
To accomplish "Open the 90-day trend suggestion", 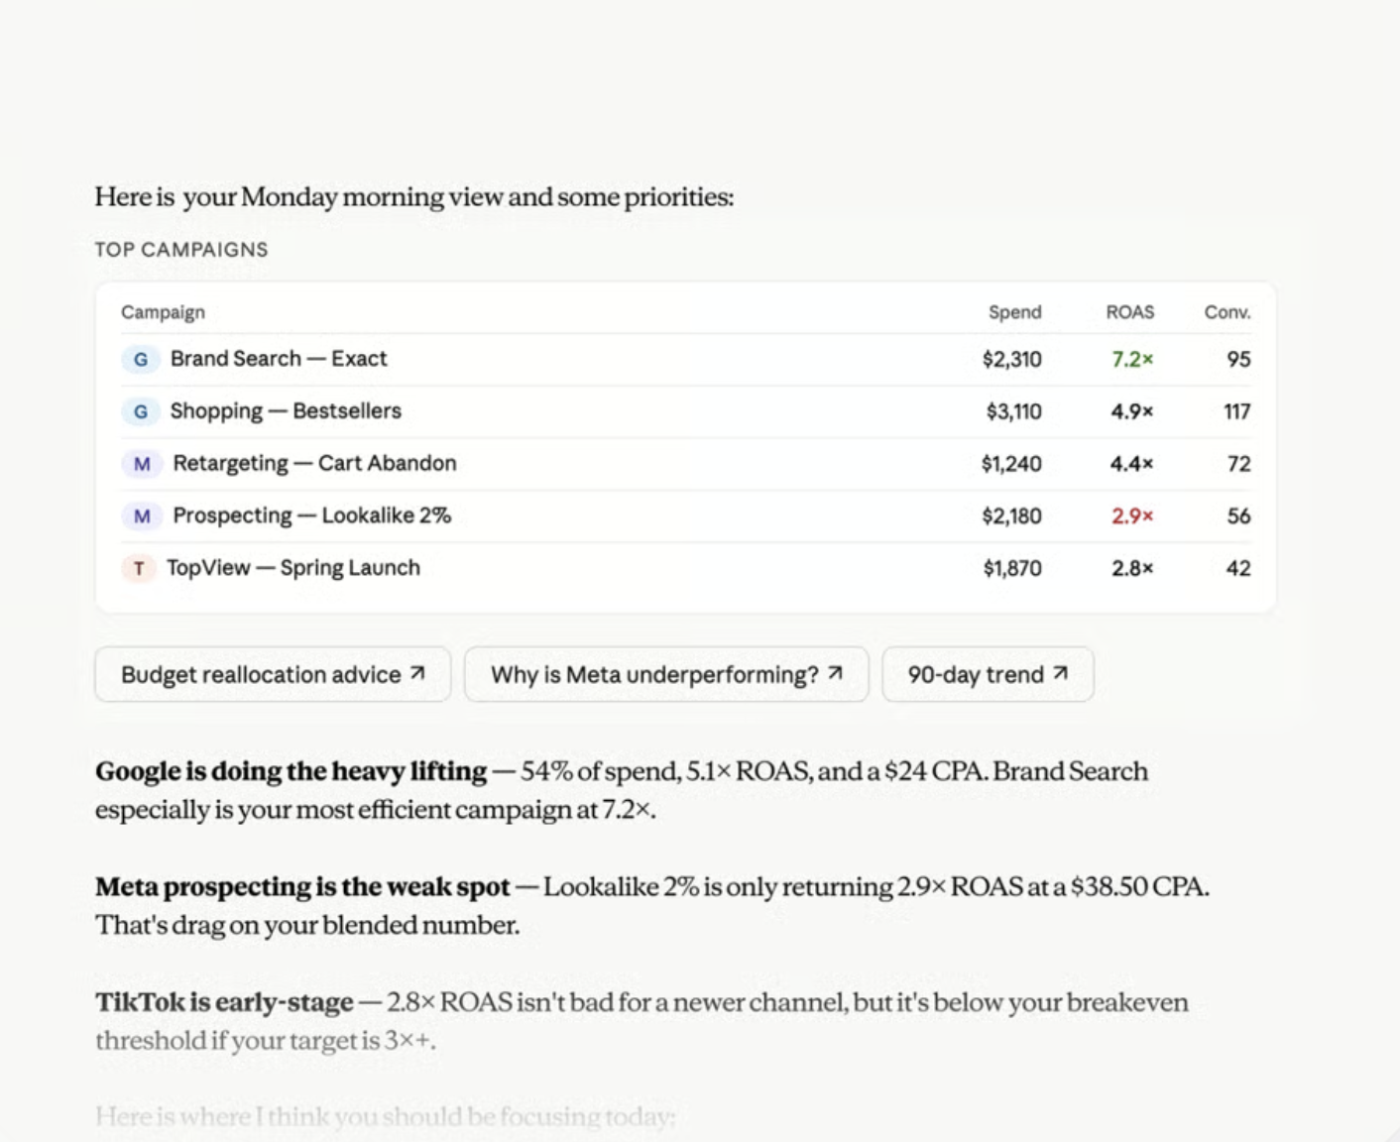I will click(x=988, y=675).
